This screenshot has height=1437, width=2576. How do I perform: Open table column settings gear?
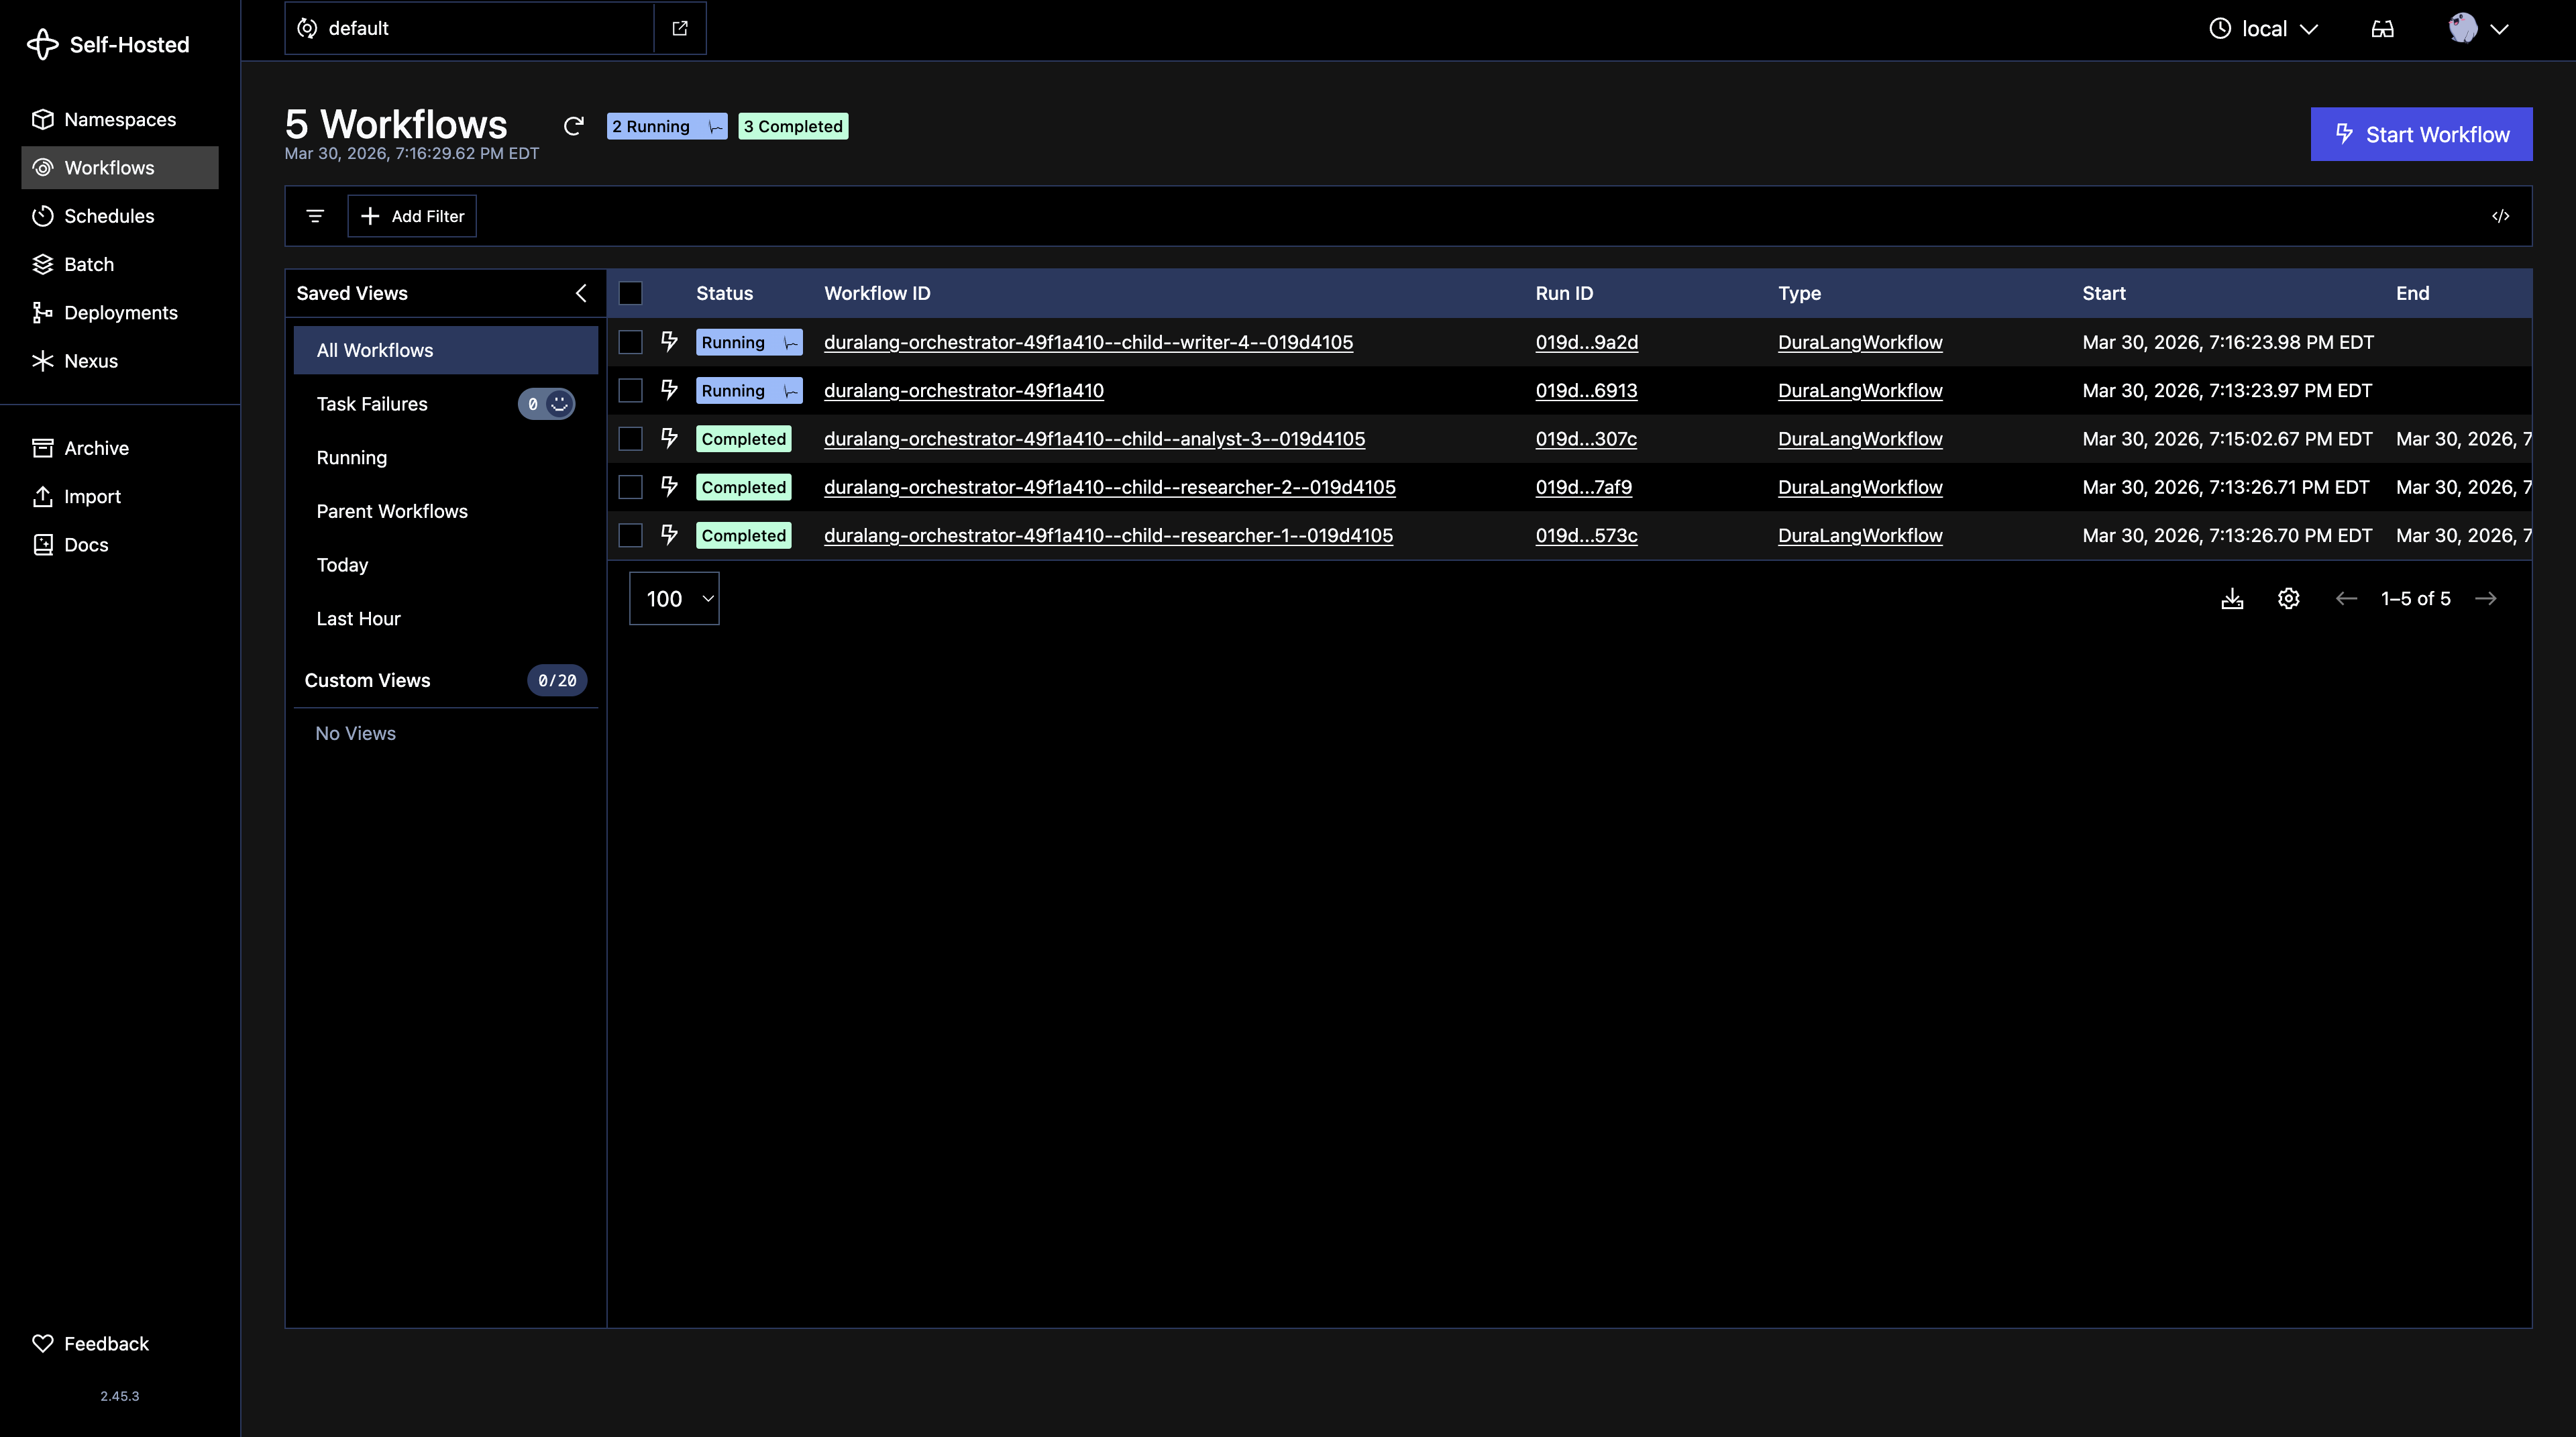point(2288,598)
